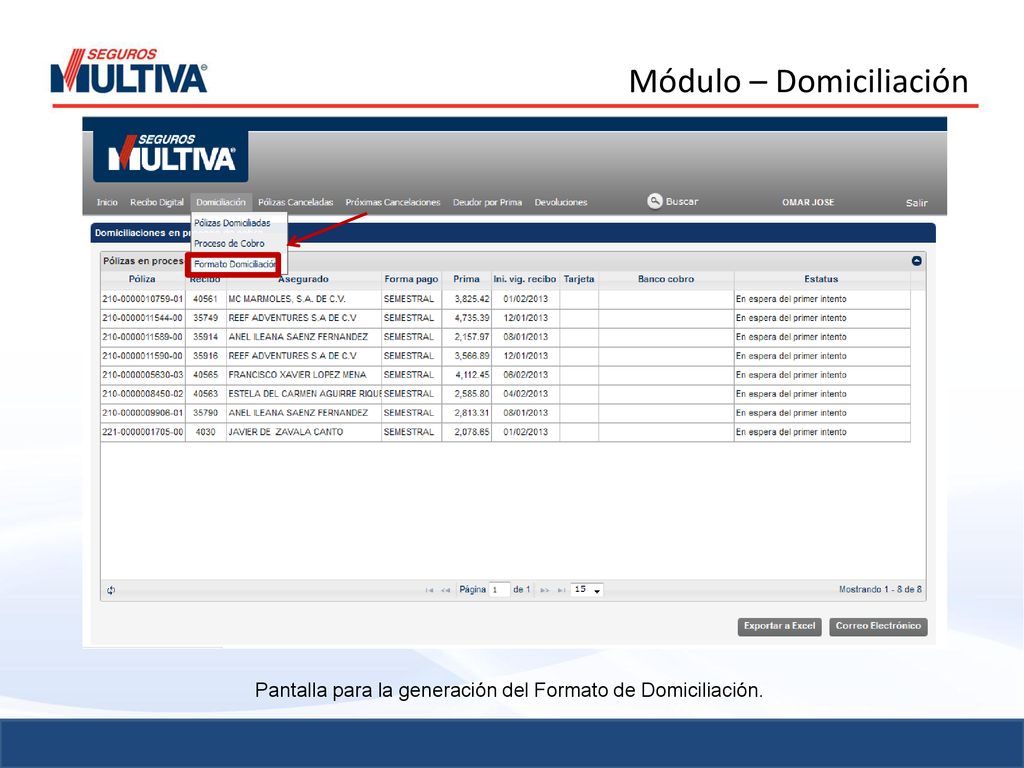
Task: Click JAVIER DE ZAVALA CANTO cell
Action: pos(304,432)
